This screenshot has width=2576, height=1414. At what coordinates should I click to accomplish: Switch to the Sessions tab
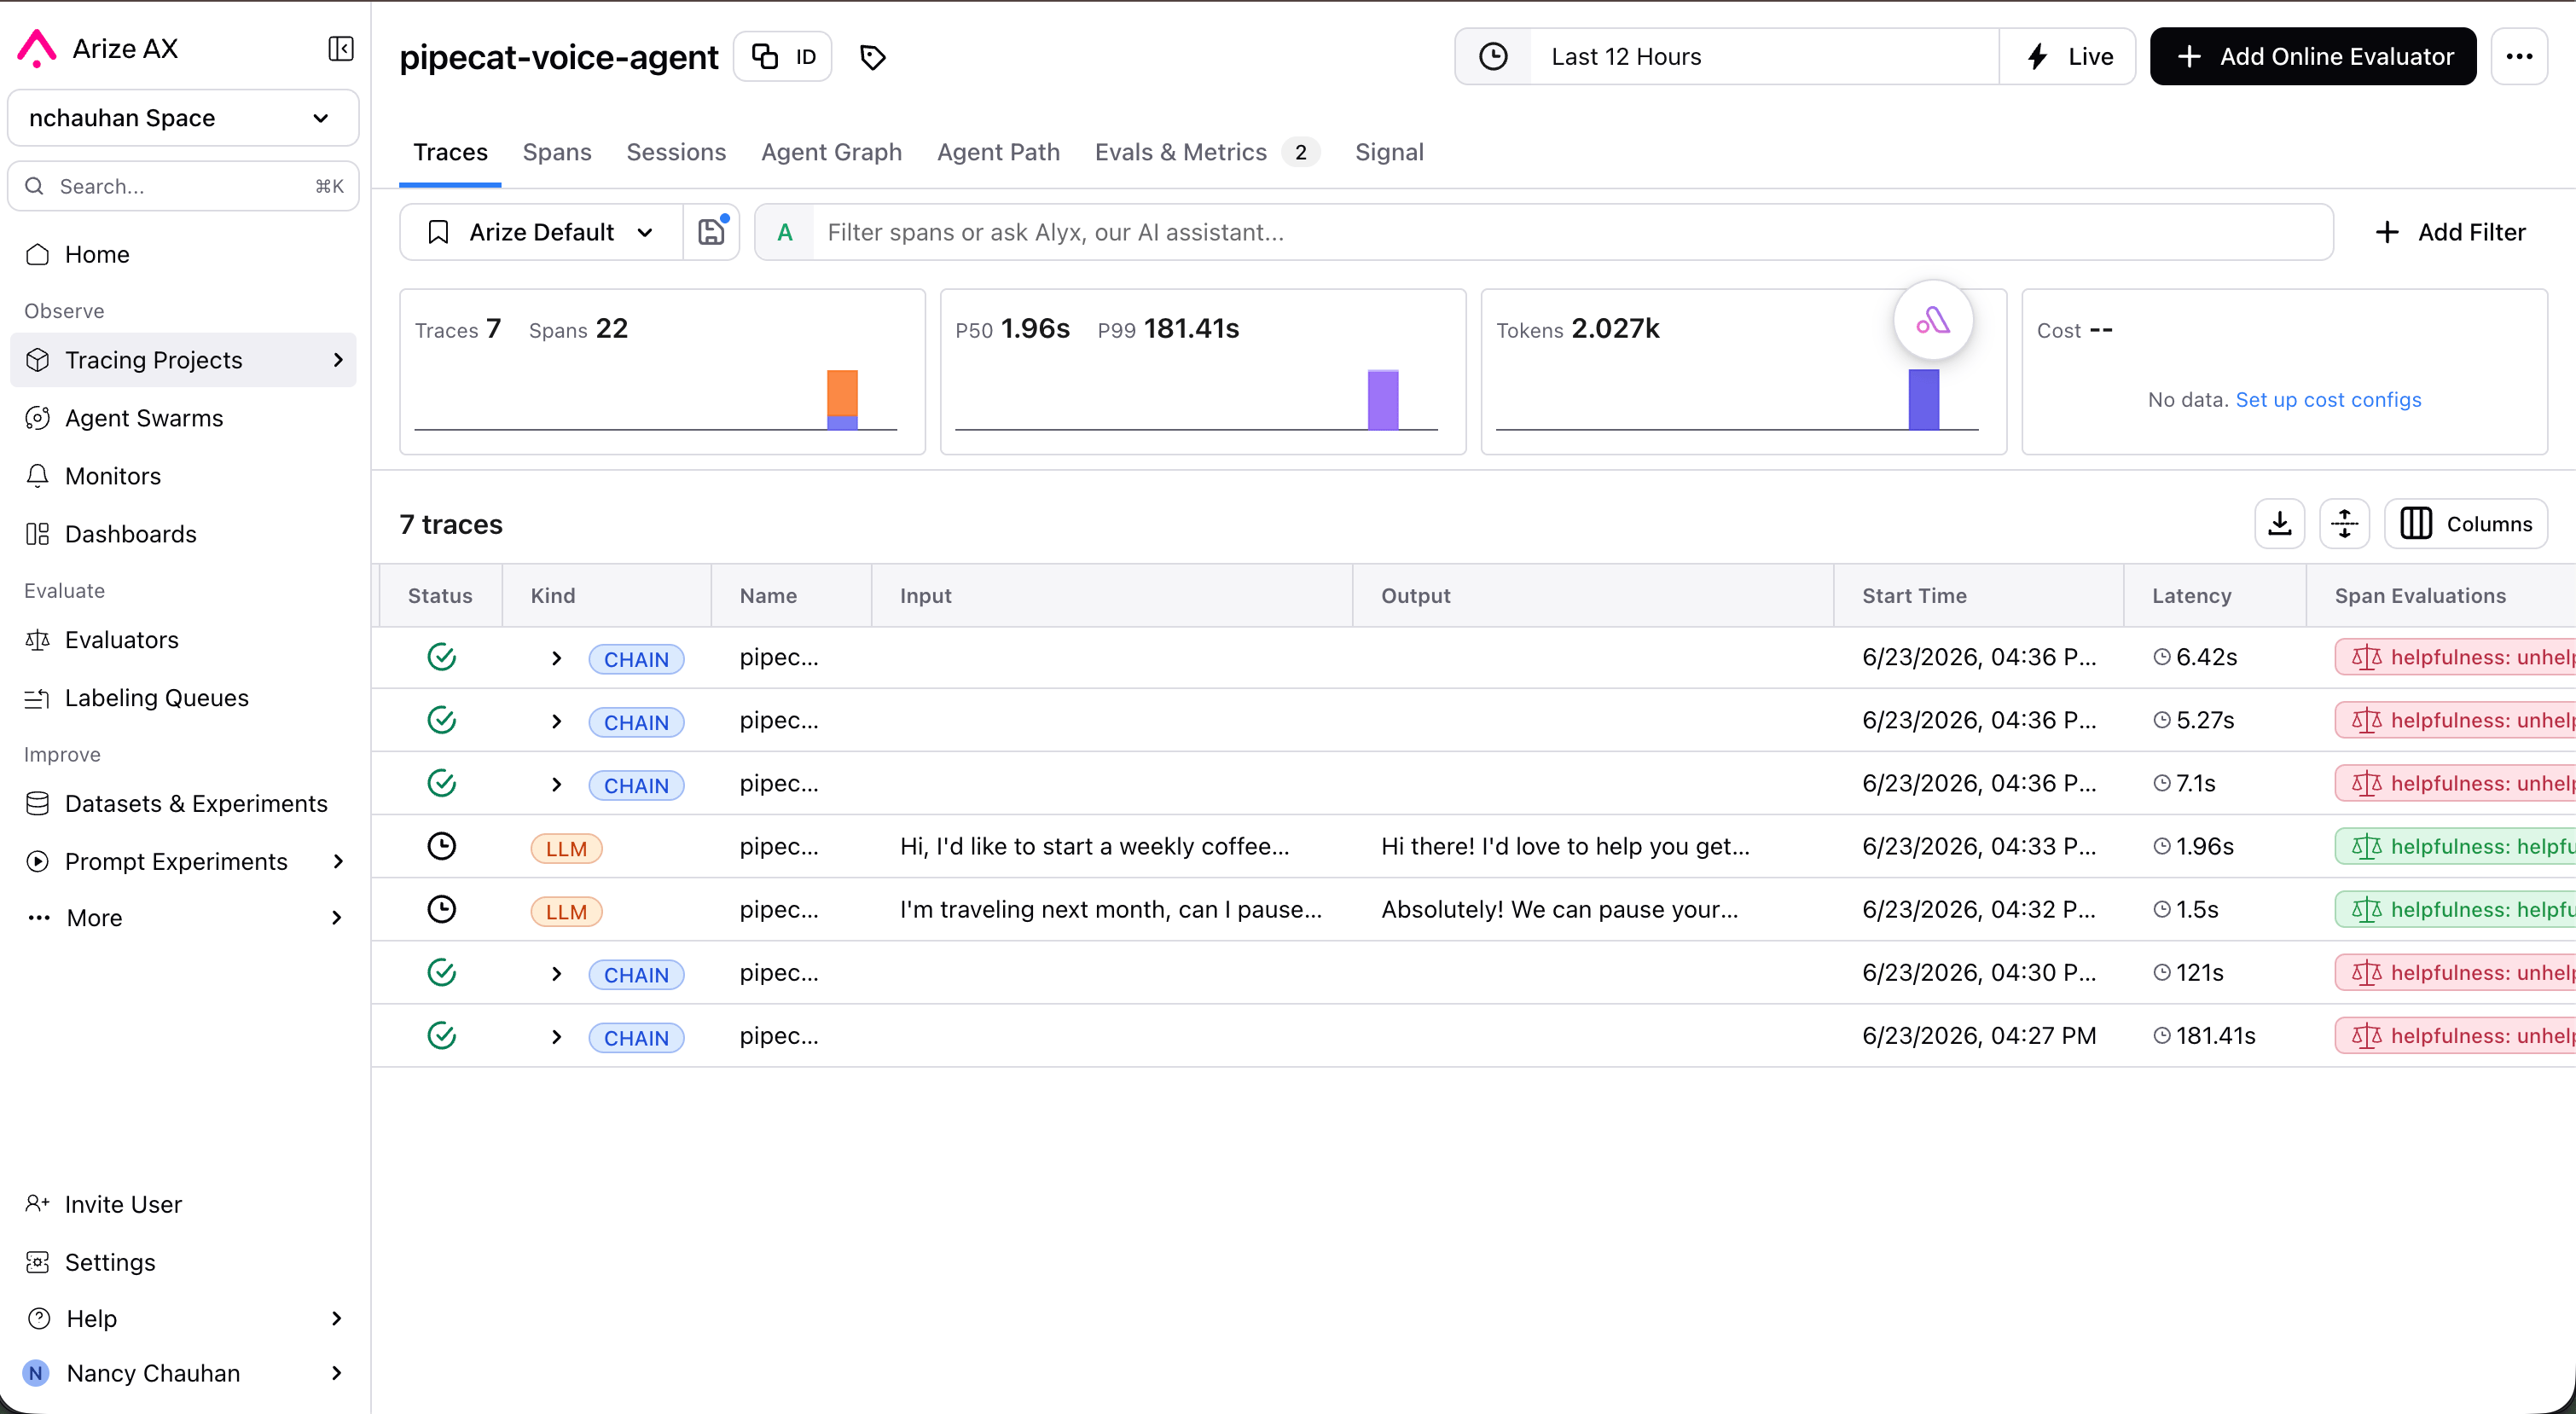coord(676,152)
